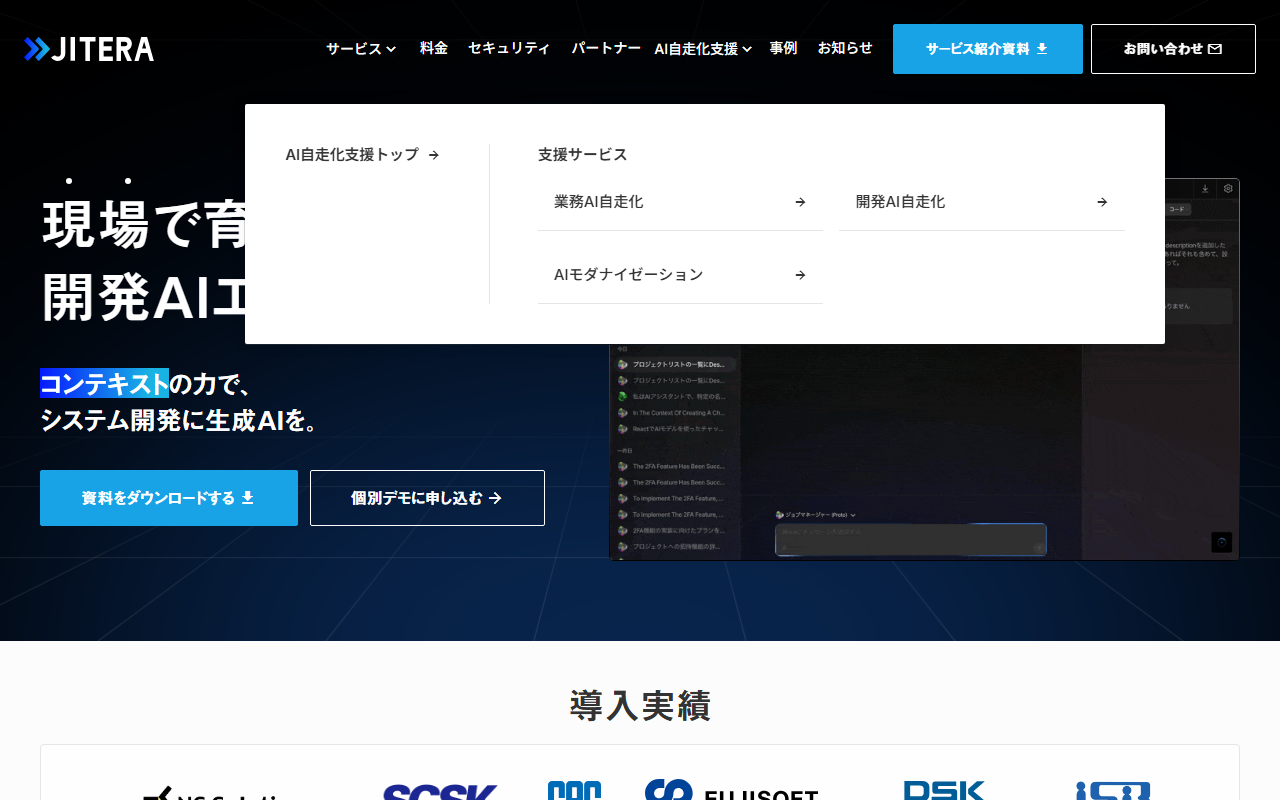The image size is (1280, 800).
Task: Go to the セキュリティ page
Action: click(x=509, y=48)
